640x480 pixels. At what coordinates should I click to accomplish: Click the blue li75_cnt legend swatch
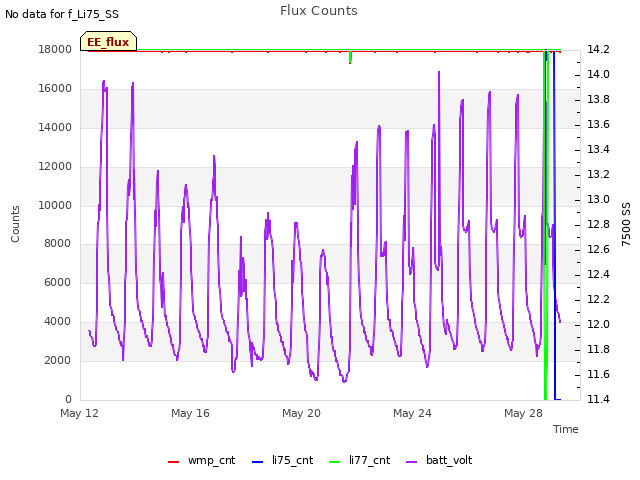pos(258,462)
